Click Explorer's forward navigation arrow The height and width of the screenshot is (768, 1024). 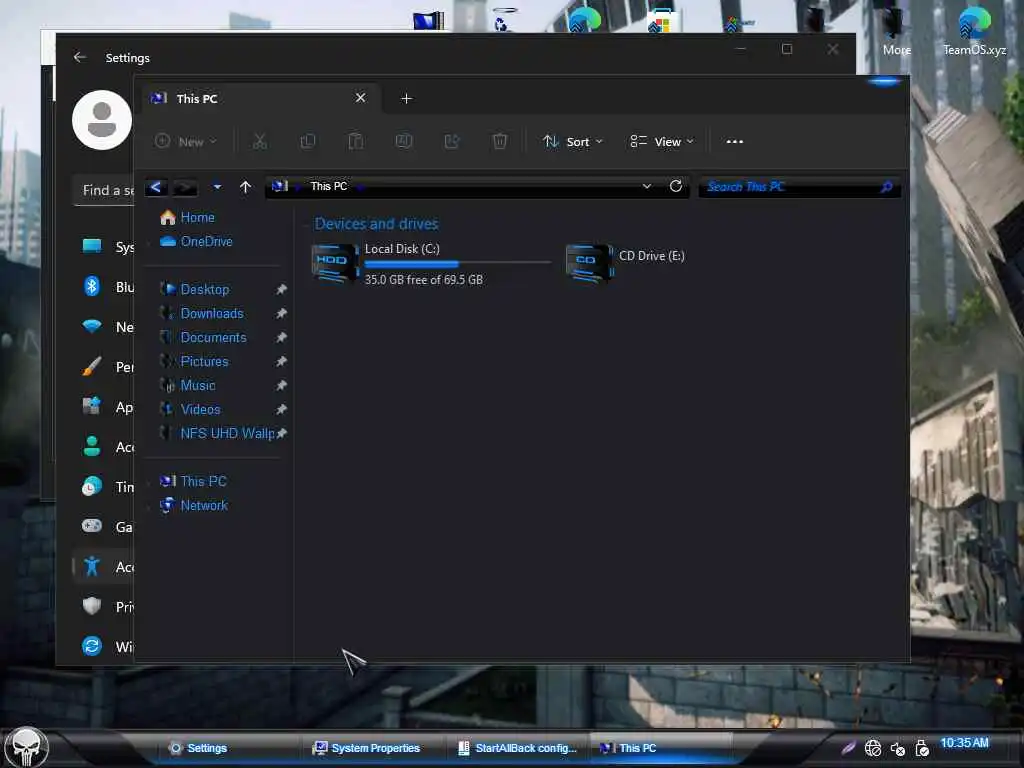point(185,187)
